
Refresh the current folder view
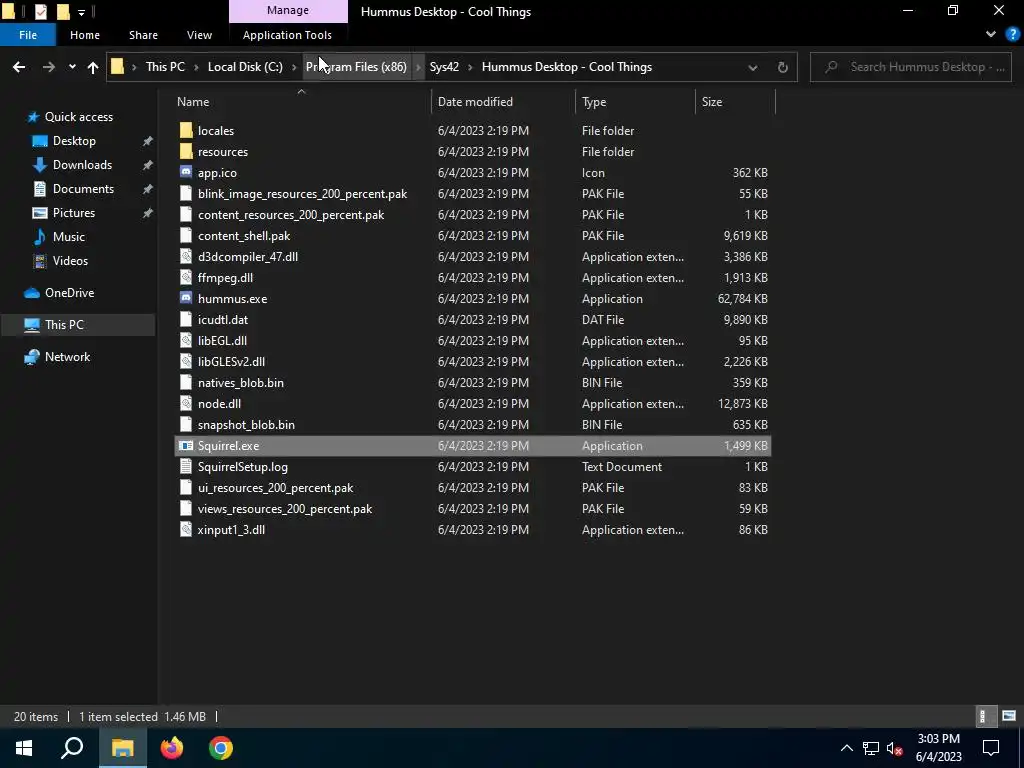[x=782, y=67]
